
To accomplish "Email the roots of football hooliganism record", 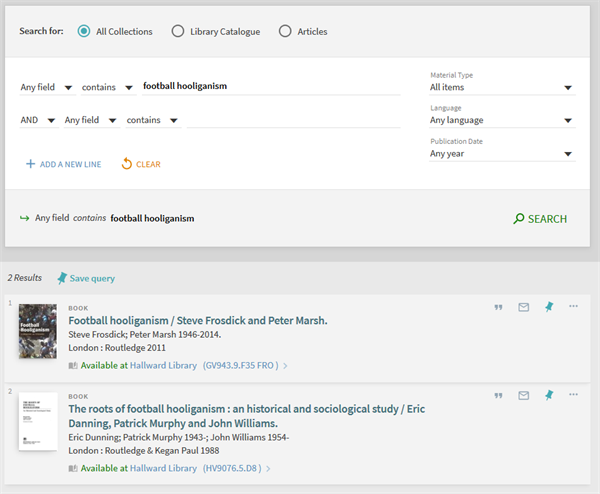I will click(x=523, y=395).
